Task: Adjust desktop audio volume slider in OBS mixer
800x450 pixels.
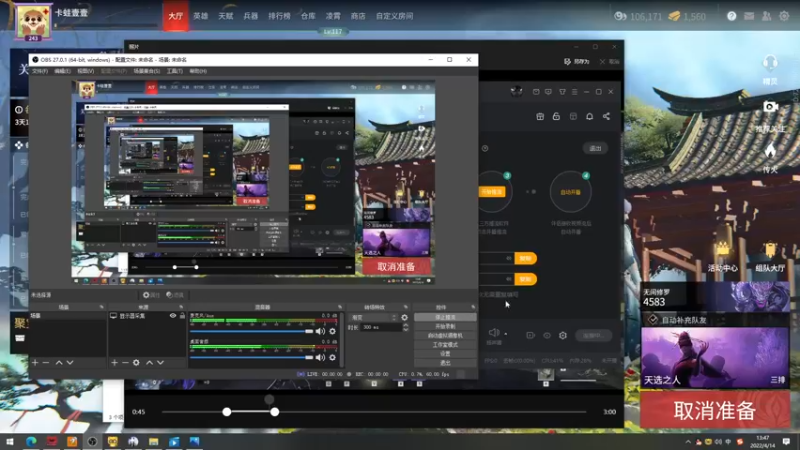Action: [252, 358]
